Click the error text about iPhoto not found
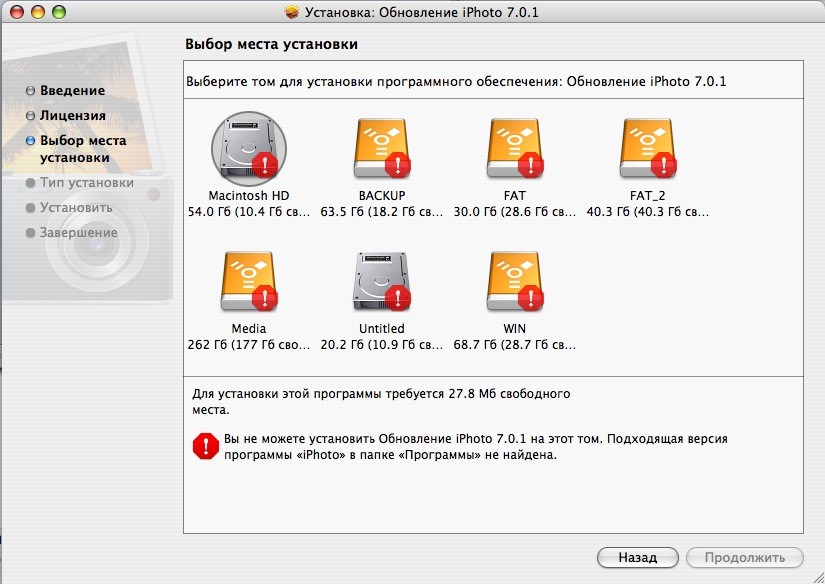825x584 pixels. (476, 447)
